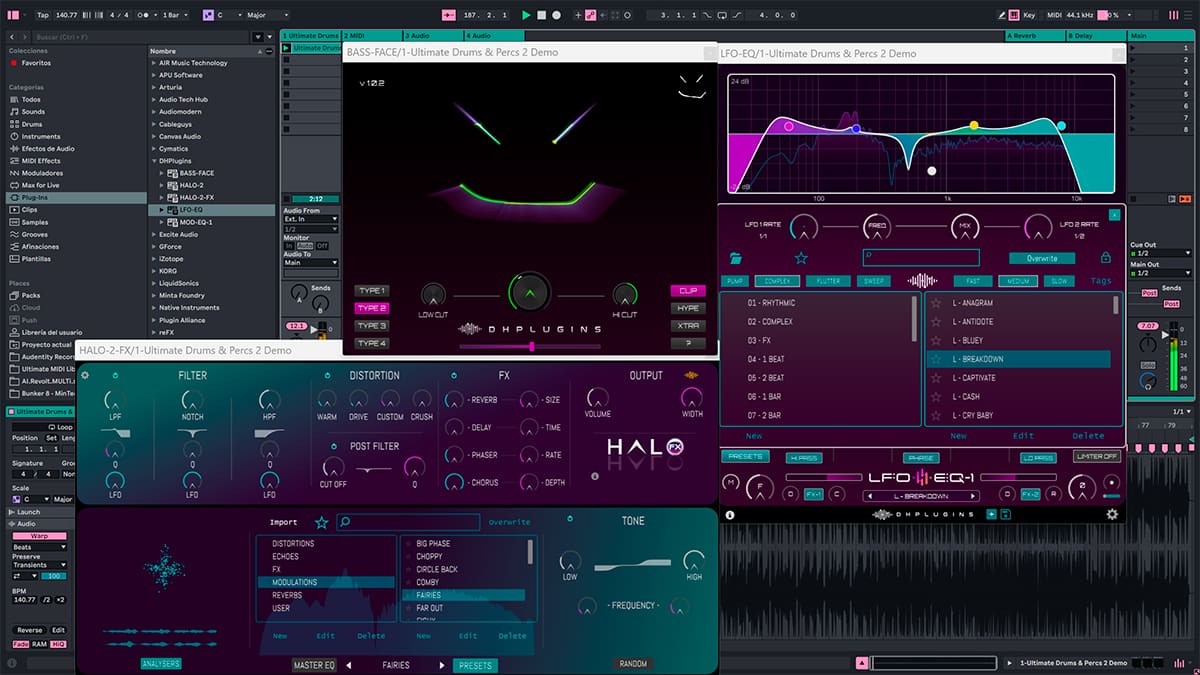Click the info icon below HALO FX logo

pos(595,476)
